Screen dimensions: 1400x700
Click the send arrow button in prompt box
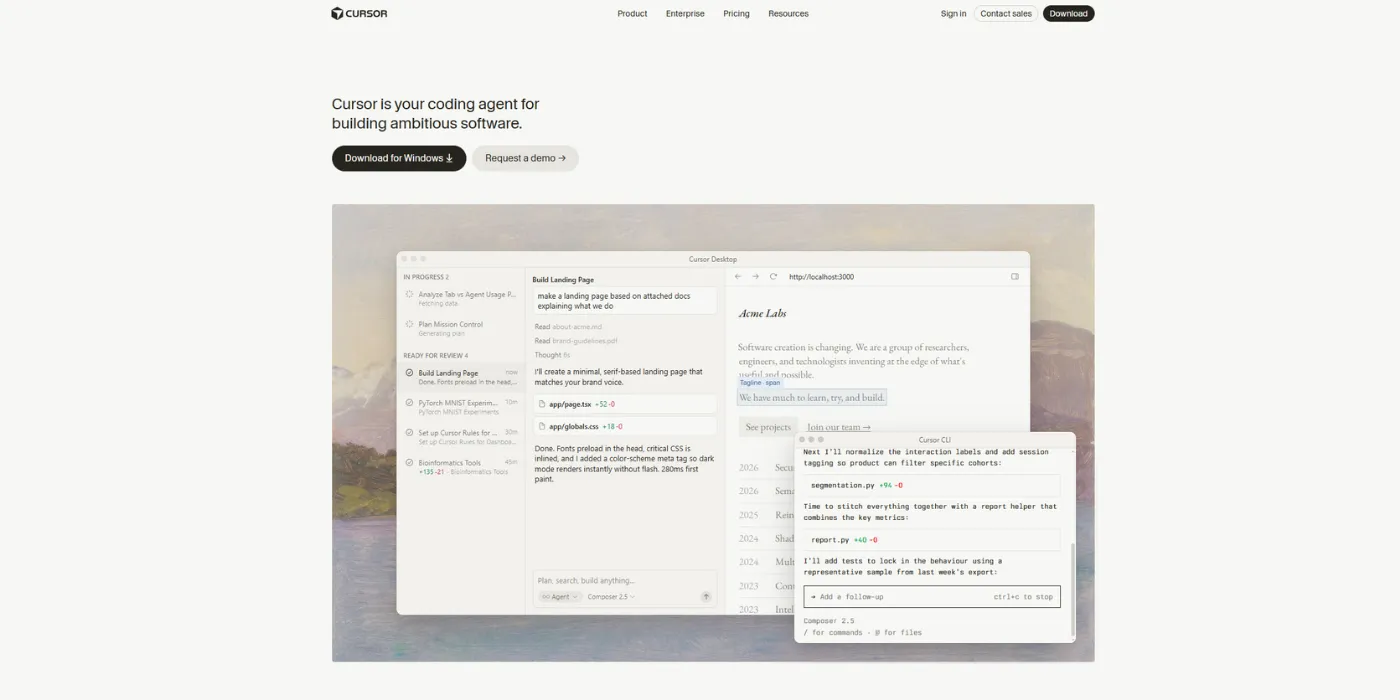click(x=706, y=597)
